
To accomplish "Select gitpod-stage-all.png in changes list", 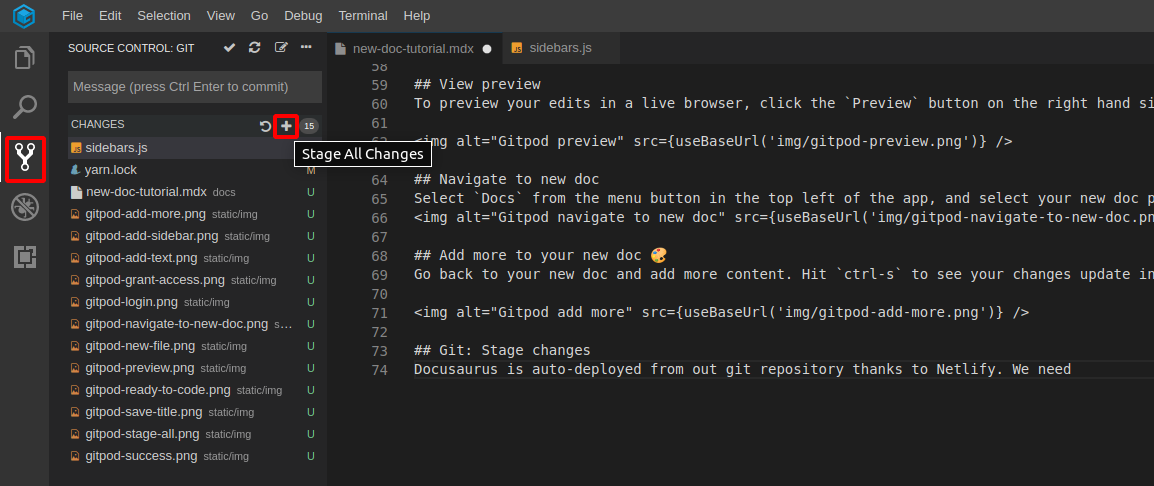I will point(141,434).
